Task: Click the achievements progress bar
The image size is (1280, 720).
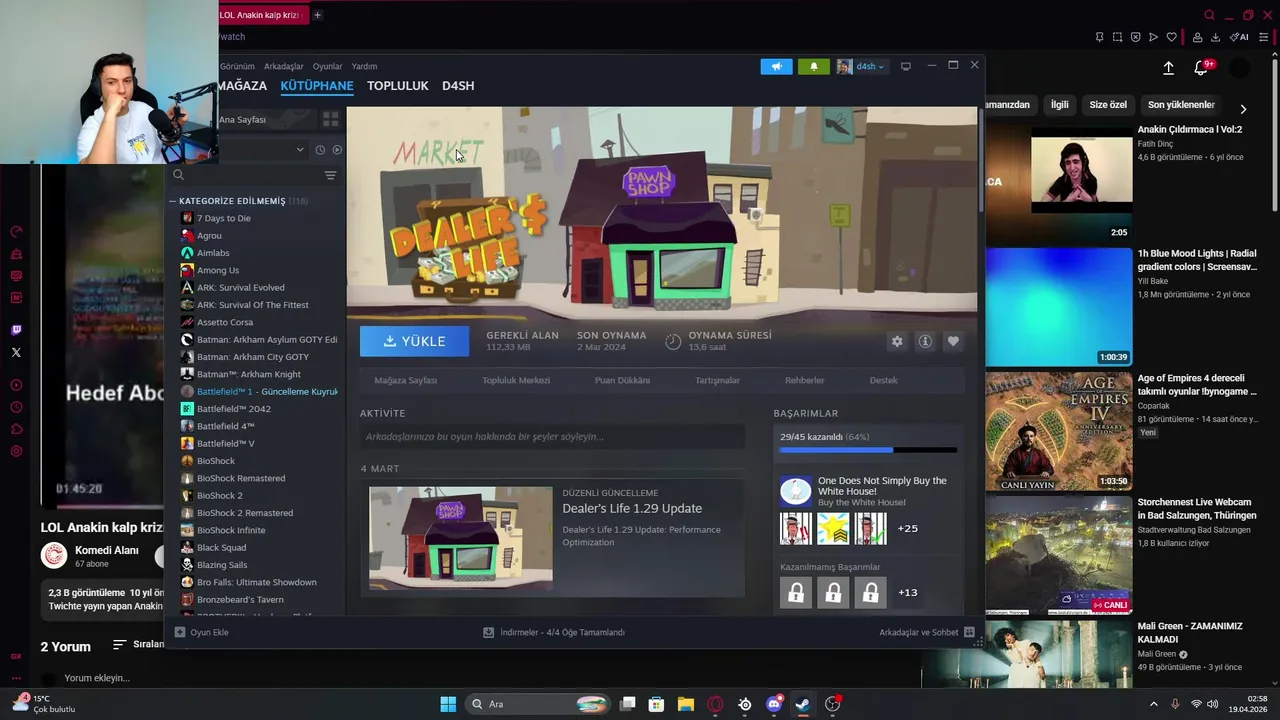Action: (x=868, y=450)
